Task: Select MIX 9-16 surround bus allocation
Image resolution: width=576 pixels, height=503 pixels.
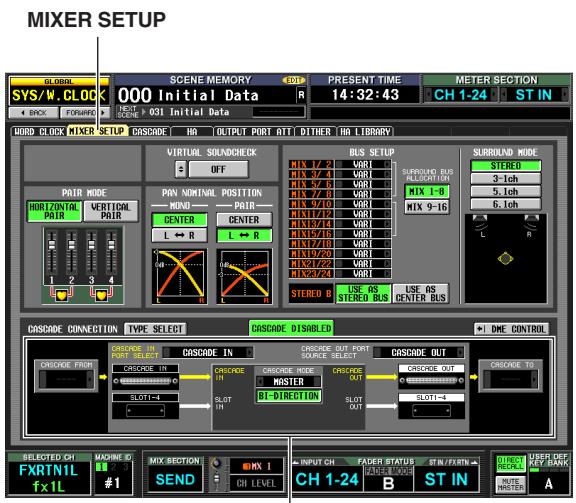Action: coord(426,207)
